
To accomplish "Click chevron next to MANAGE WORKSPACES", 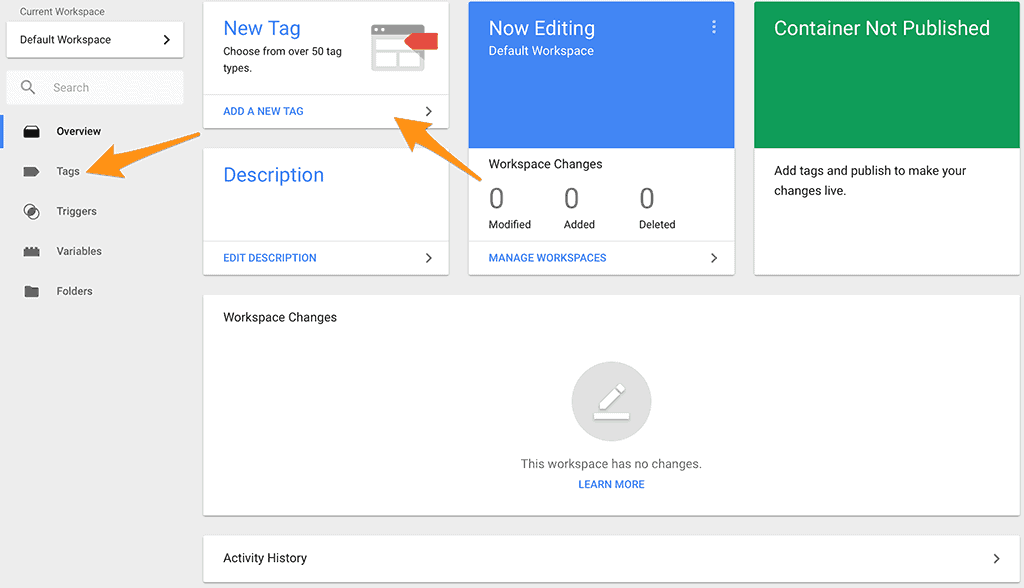I will click(714, 258).
